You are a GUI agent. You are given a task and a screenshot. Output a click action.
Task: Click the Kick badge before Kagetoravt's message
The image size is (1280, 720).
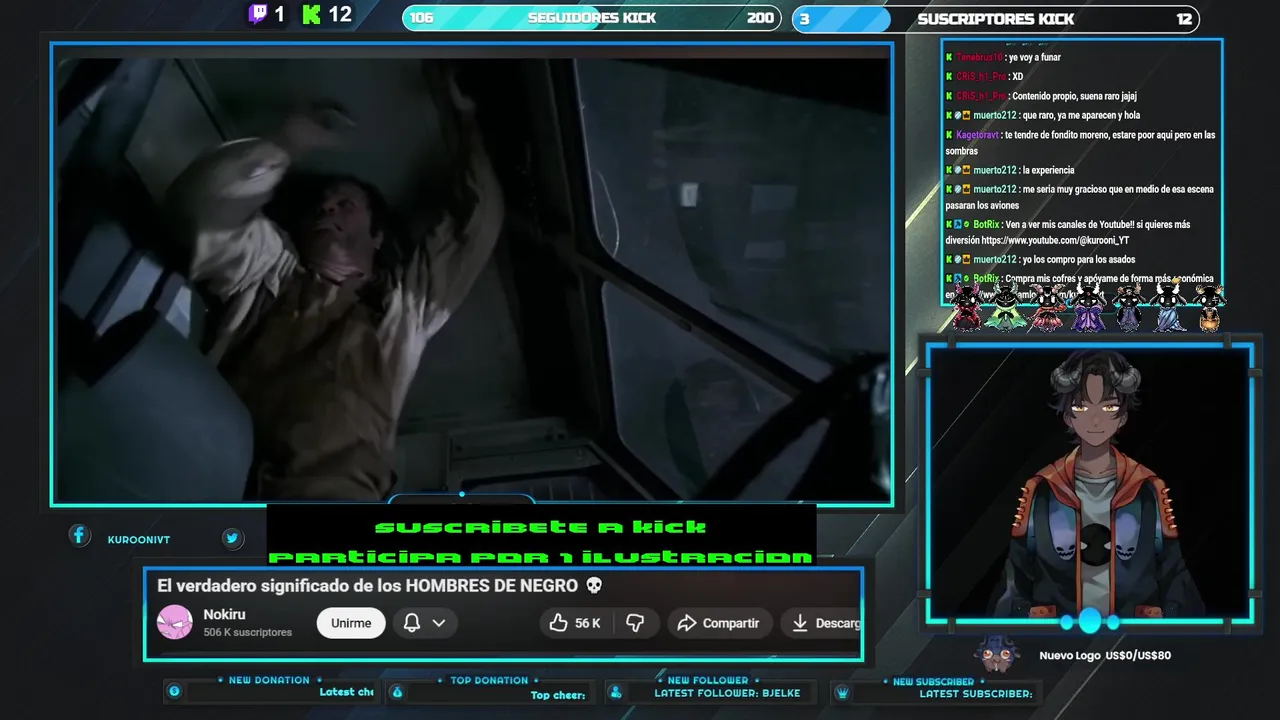point(949,134)
